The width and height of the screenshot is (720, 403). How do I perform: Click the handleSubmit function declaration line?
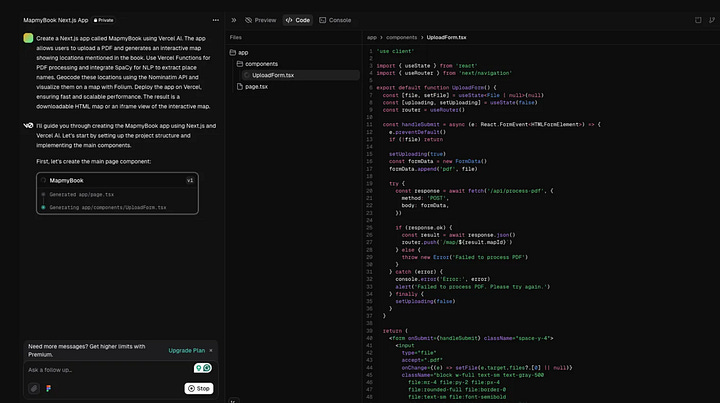(x=491, y=124)
